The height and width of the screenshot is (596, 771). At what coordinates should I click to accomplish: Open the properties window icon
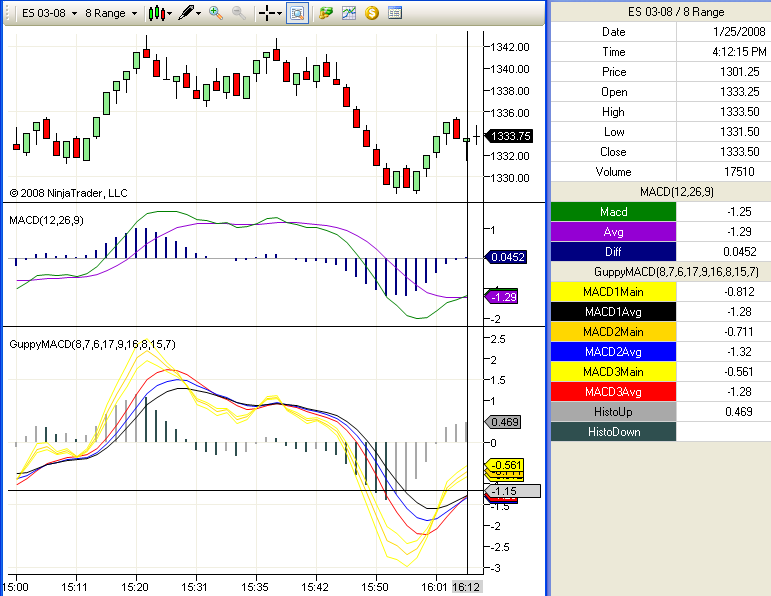pyautogui.click(x=394, y=13)
